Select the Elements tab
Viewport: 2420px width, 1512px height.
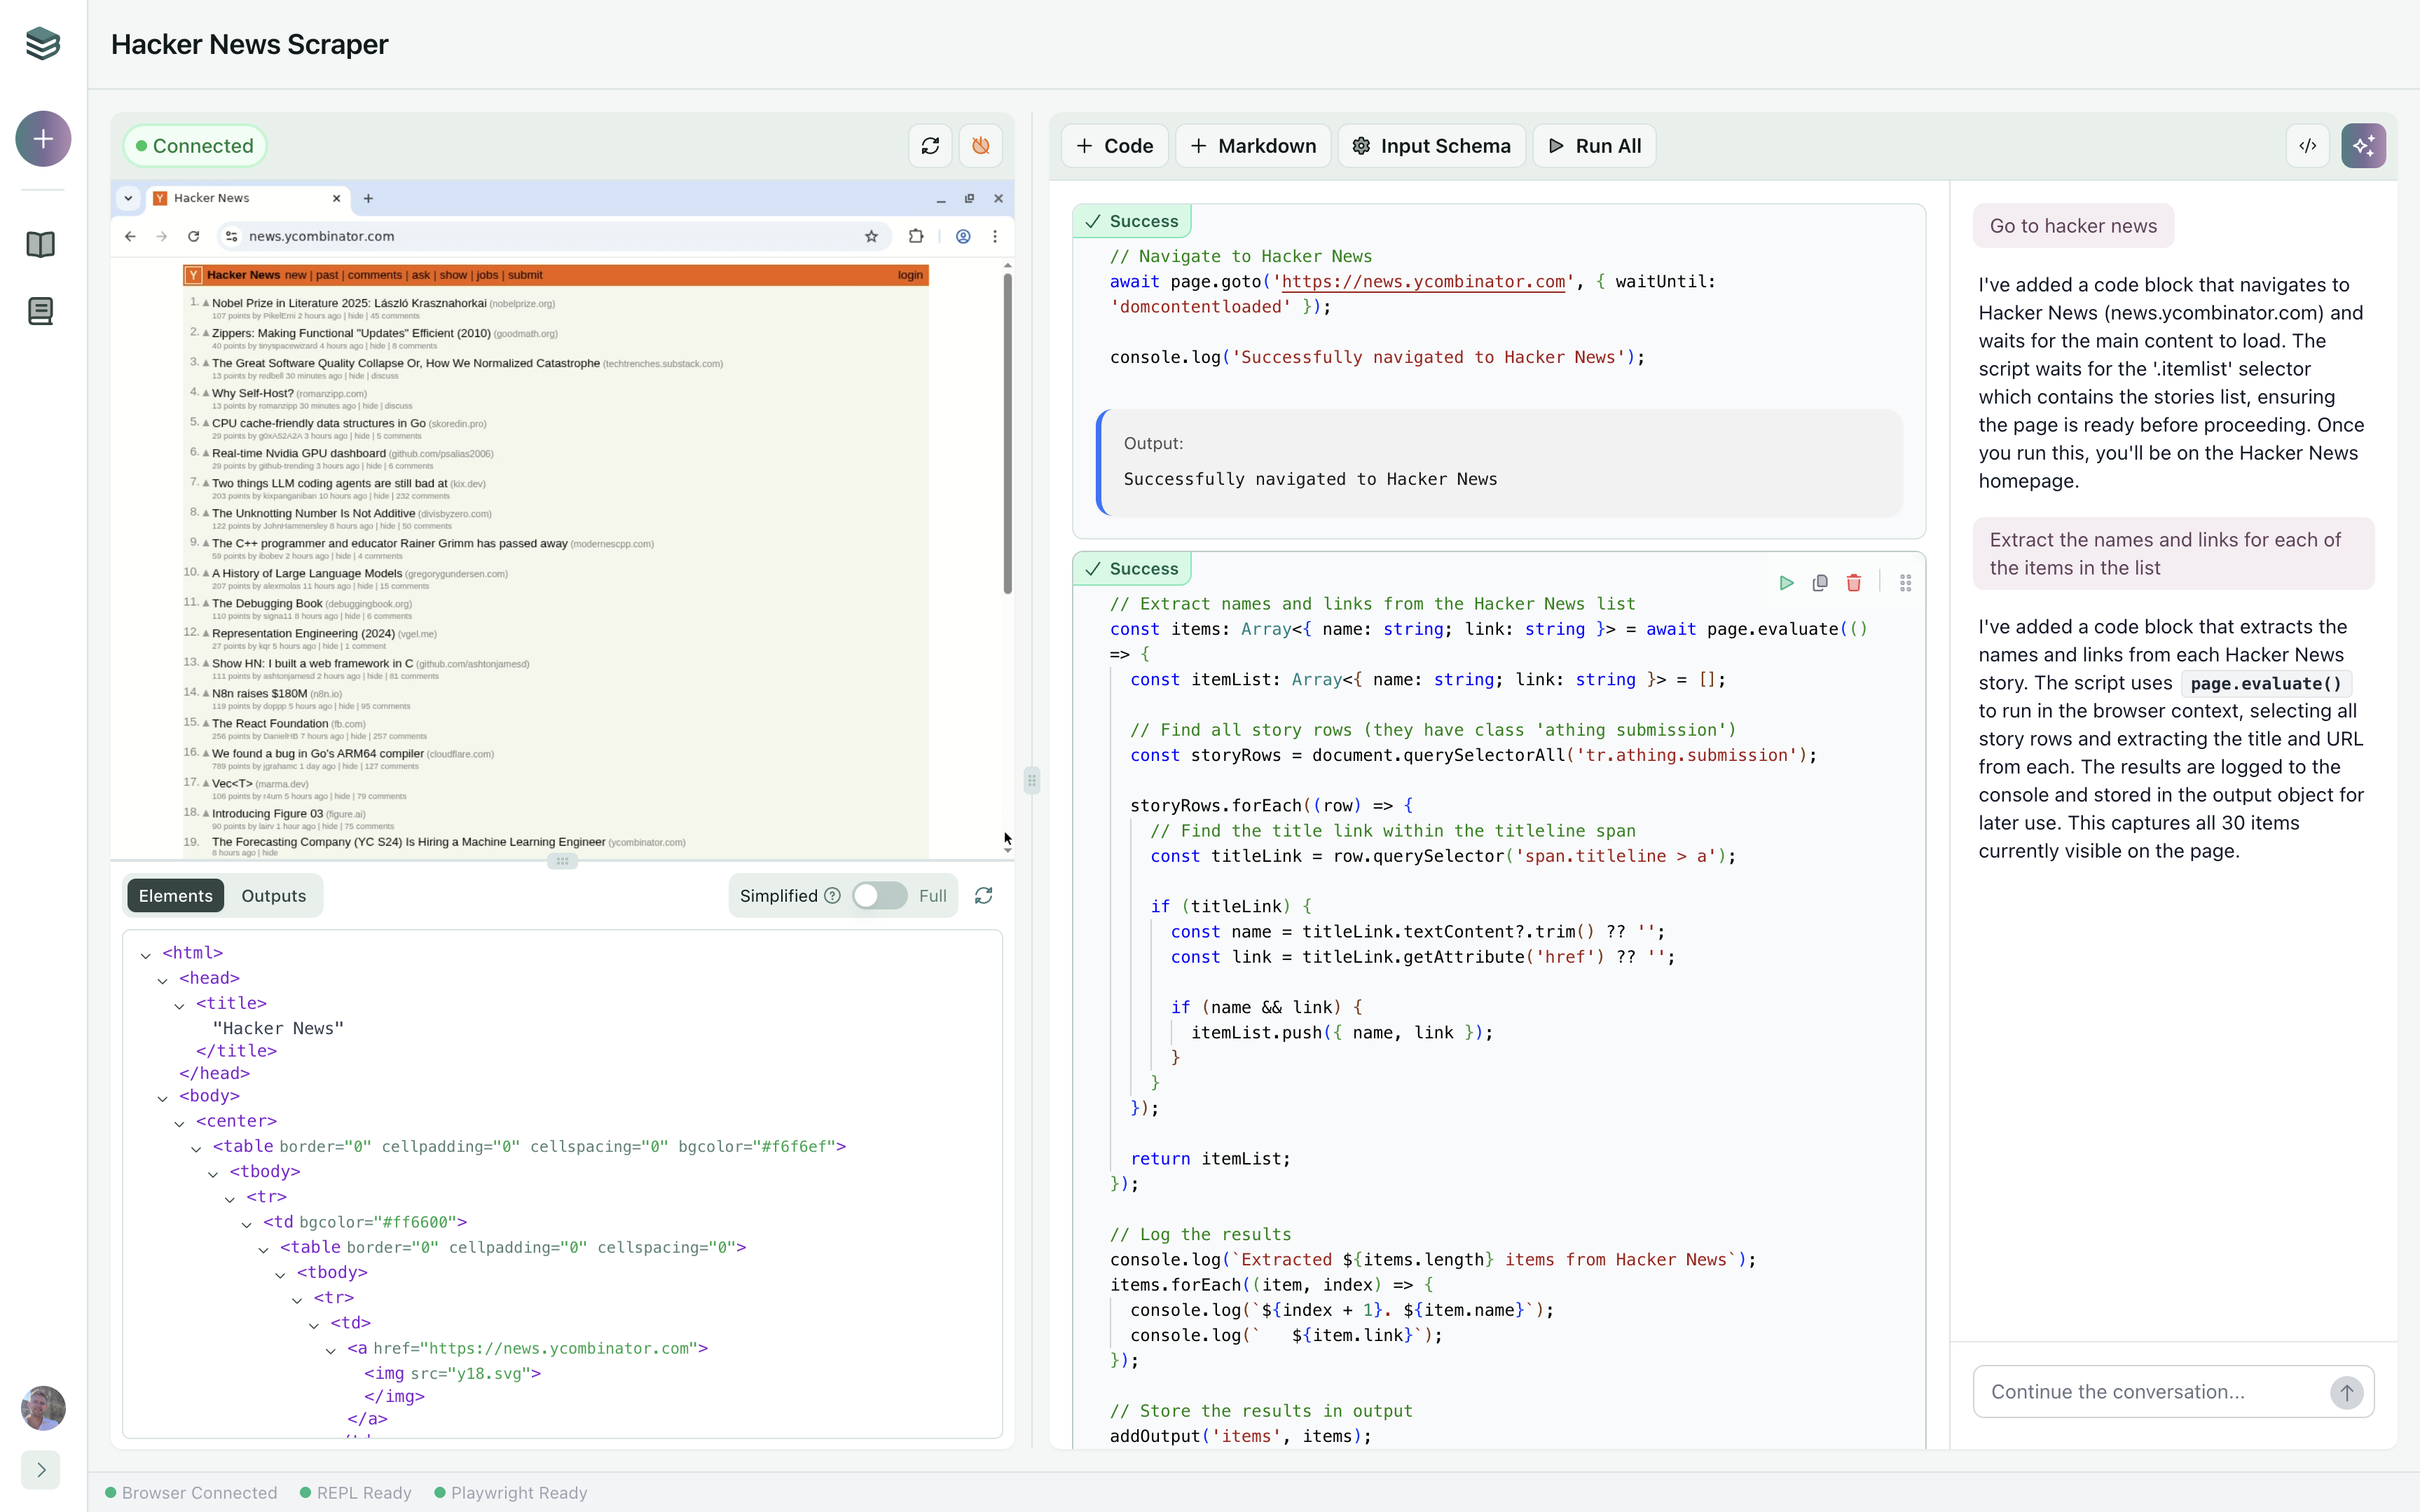click(x=175, y=896)
